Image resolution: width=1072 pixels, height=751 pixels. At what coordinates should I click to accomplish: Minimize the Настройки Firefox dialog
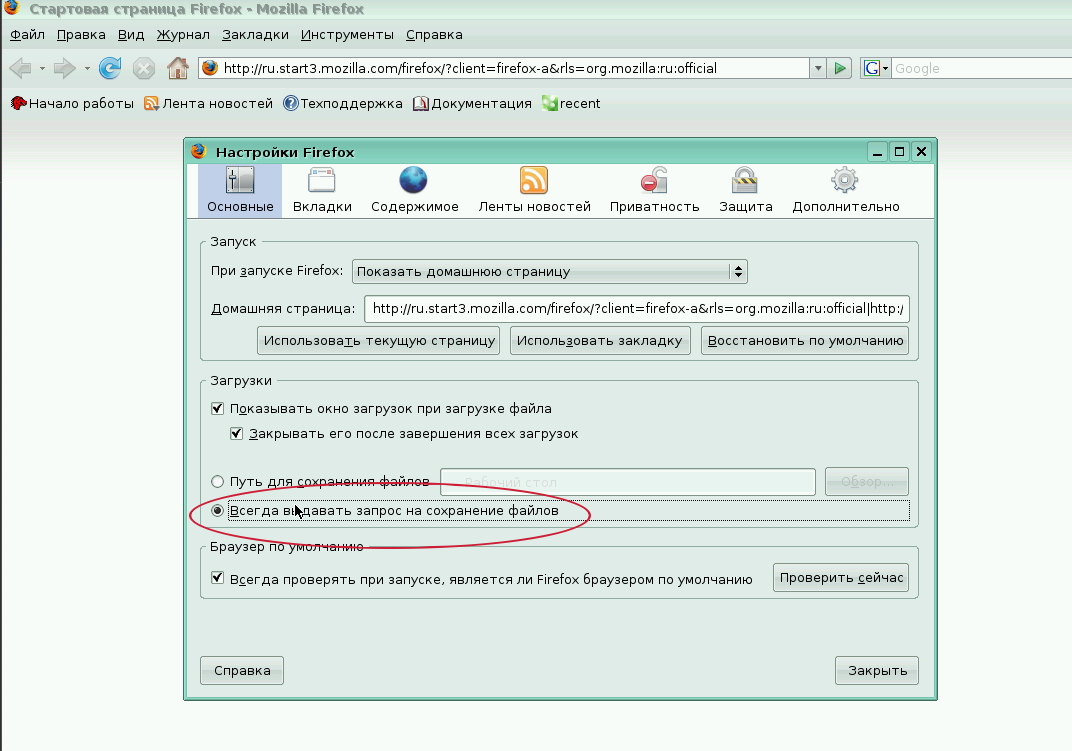pyautogui.click(x=878, y=151)
